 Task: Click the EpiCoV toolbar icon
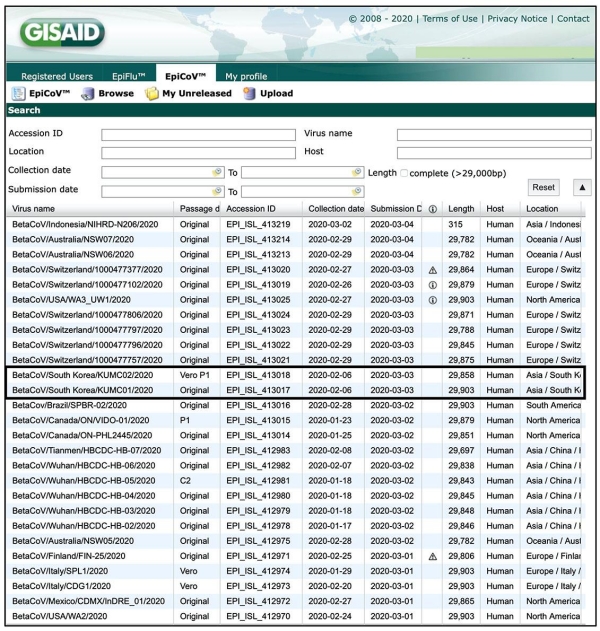point(17,94)
